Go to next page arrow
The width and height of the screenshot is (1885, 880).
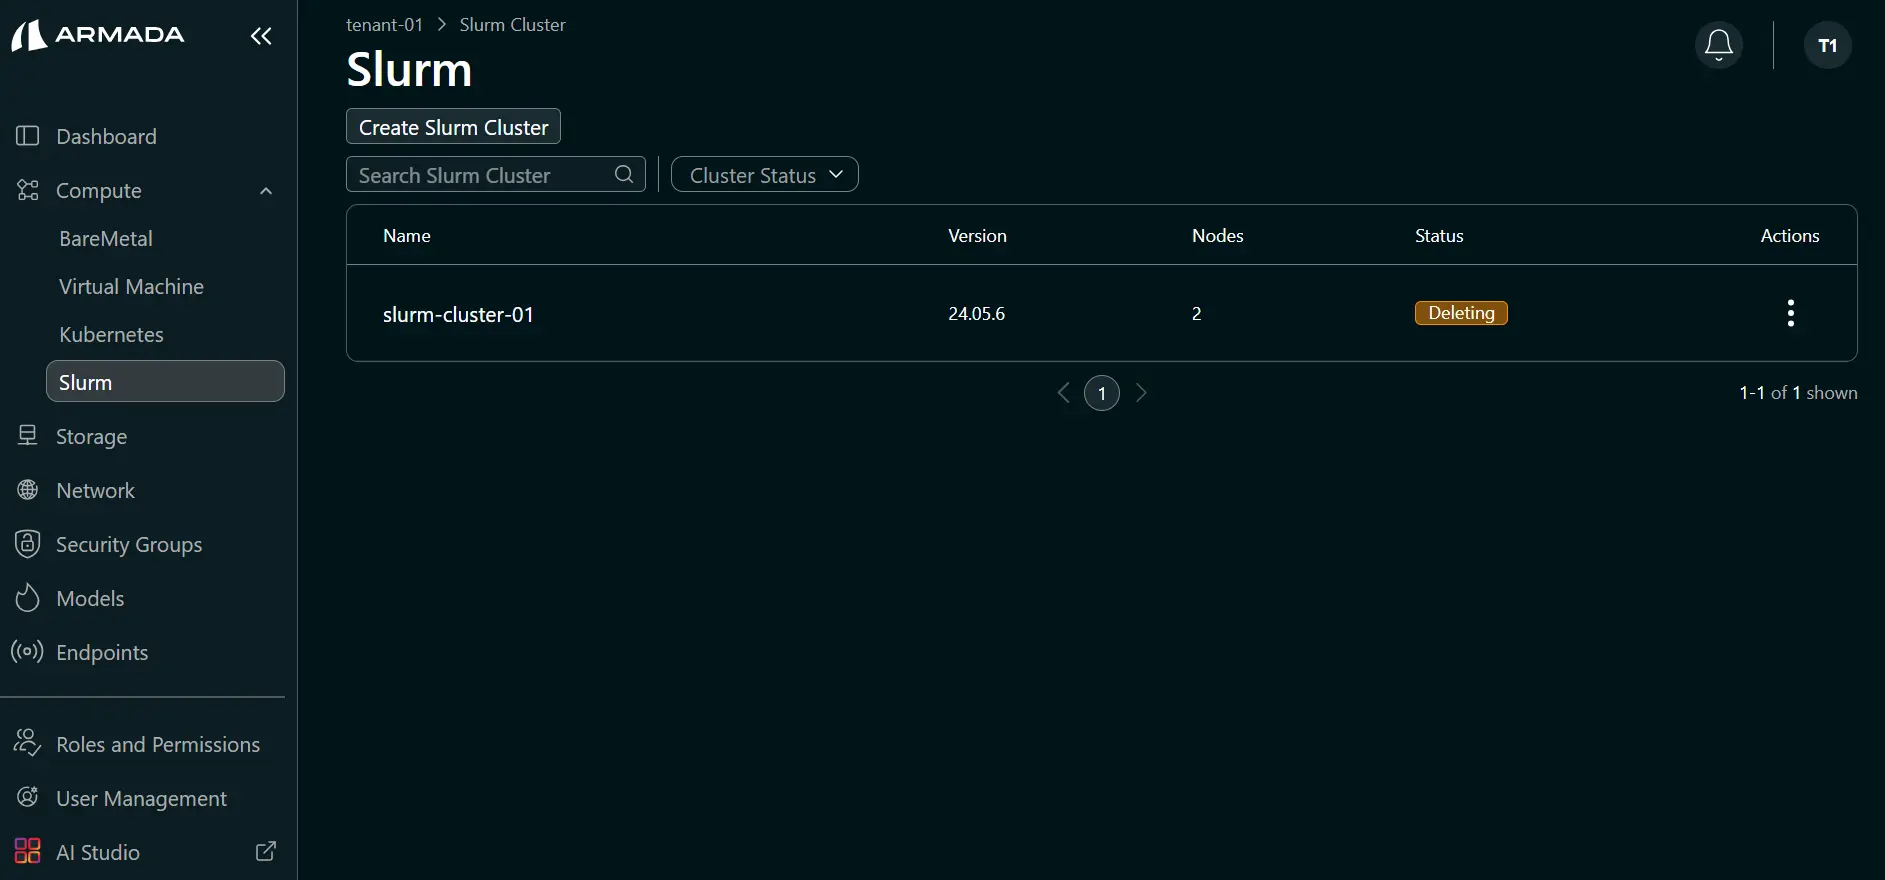[1141, 393]
